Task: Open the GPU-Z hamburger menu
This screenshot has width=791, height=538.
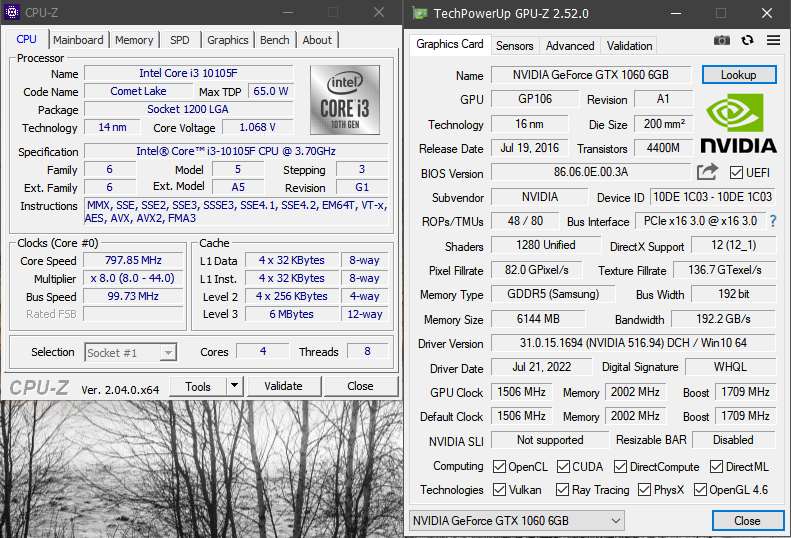Action: pos(773,40)
